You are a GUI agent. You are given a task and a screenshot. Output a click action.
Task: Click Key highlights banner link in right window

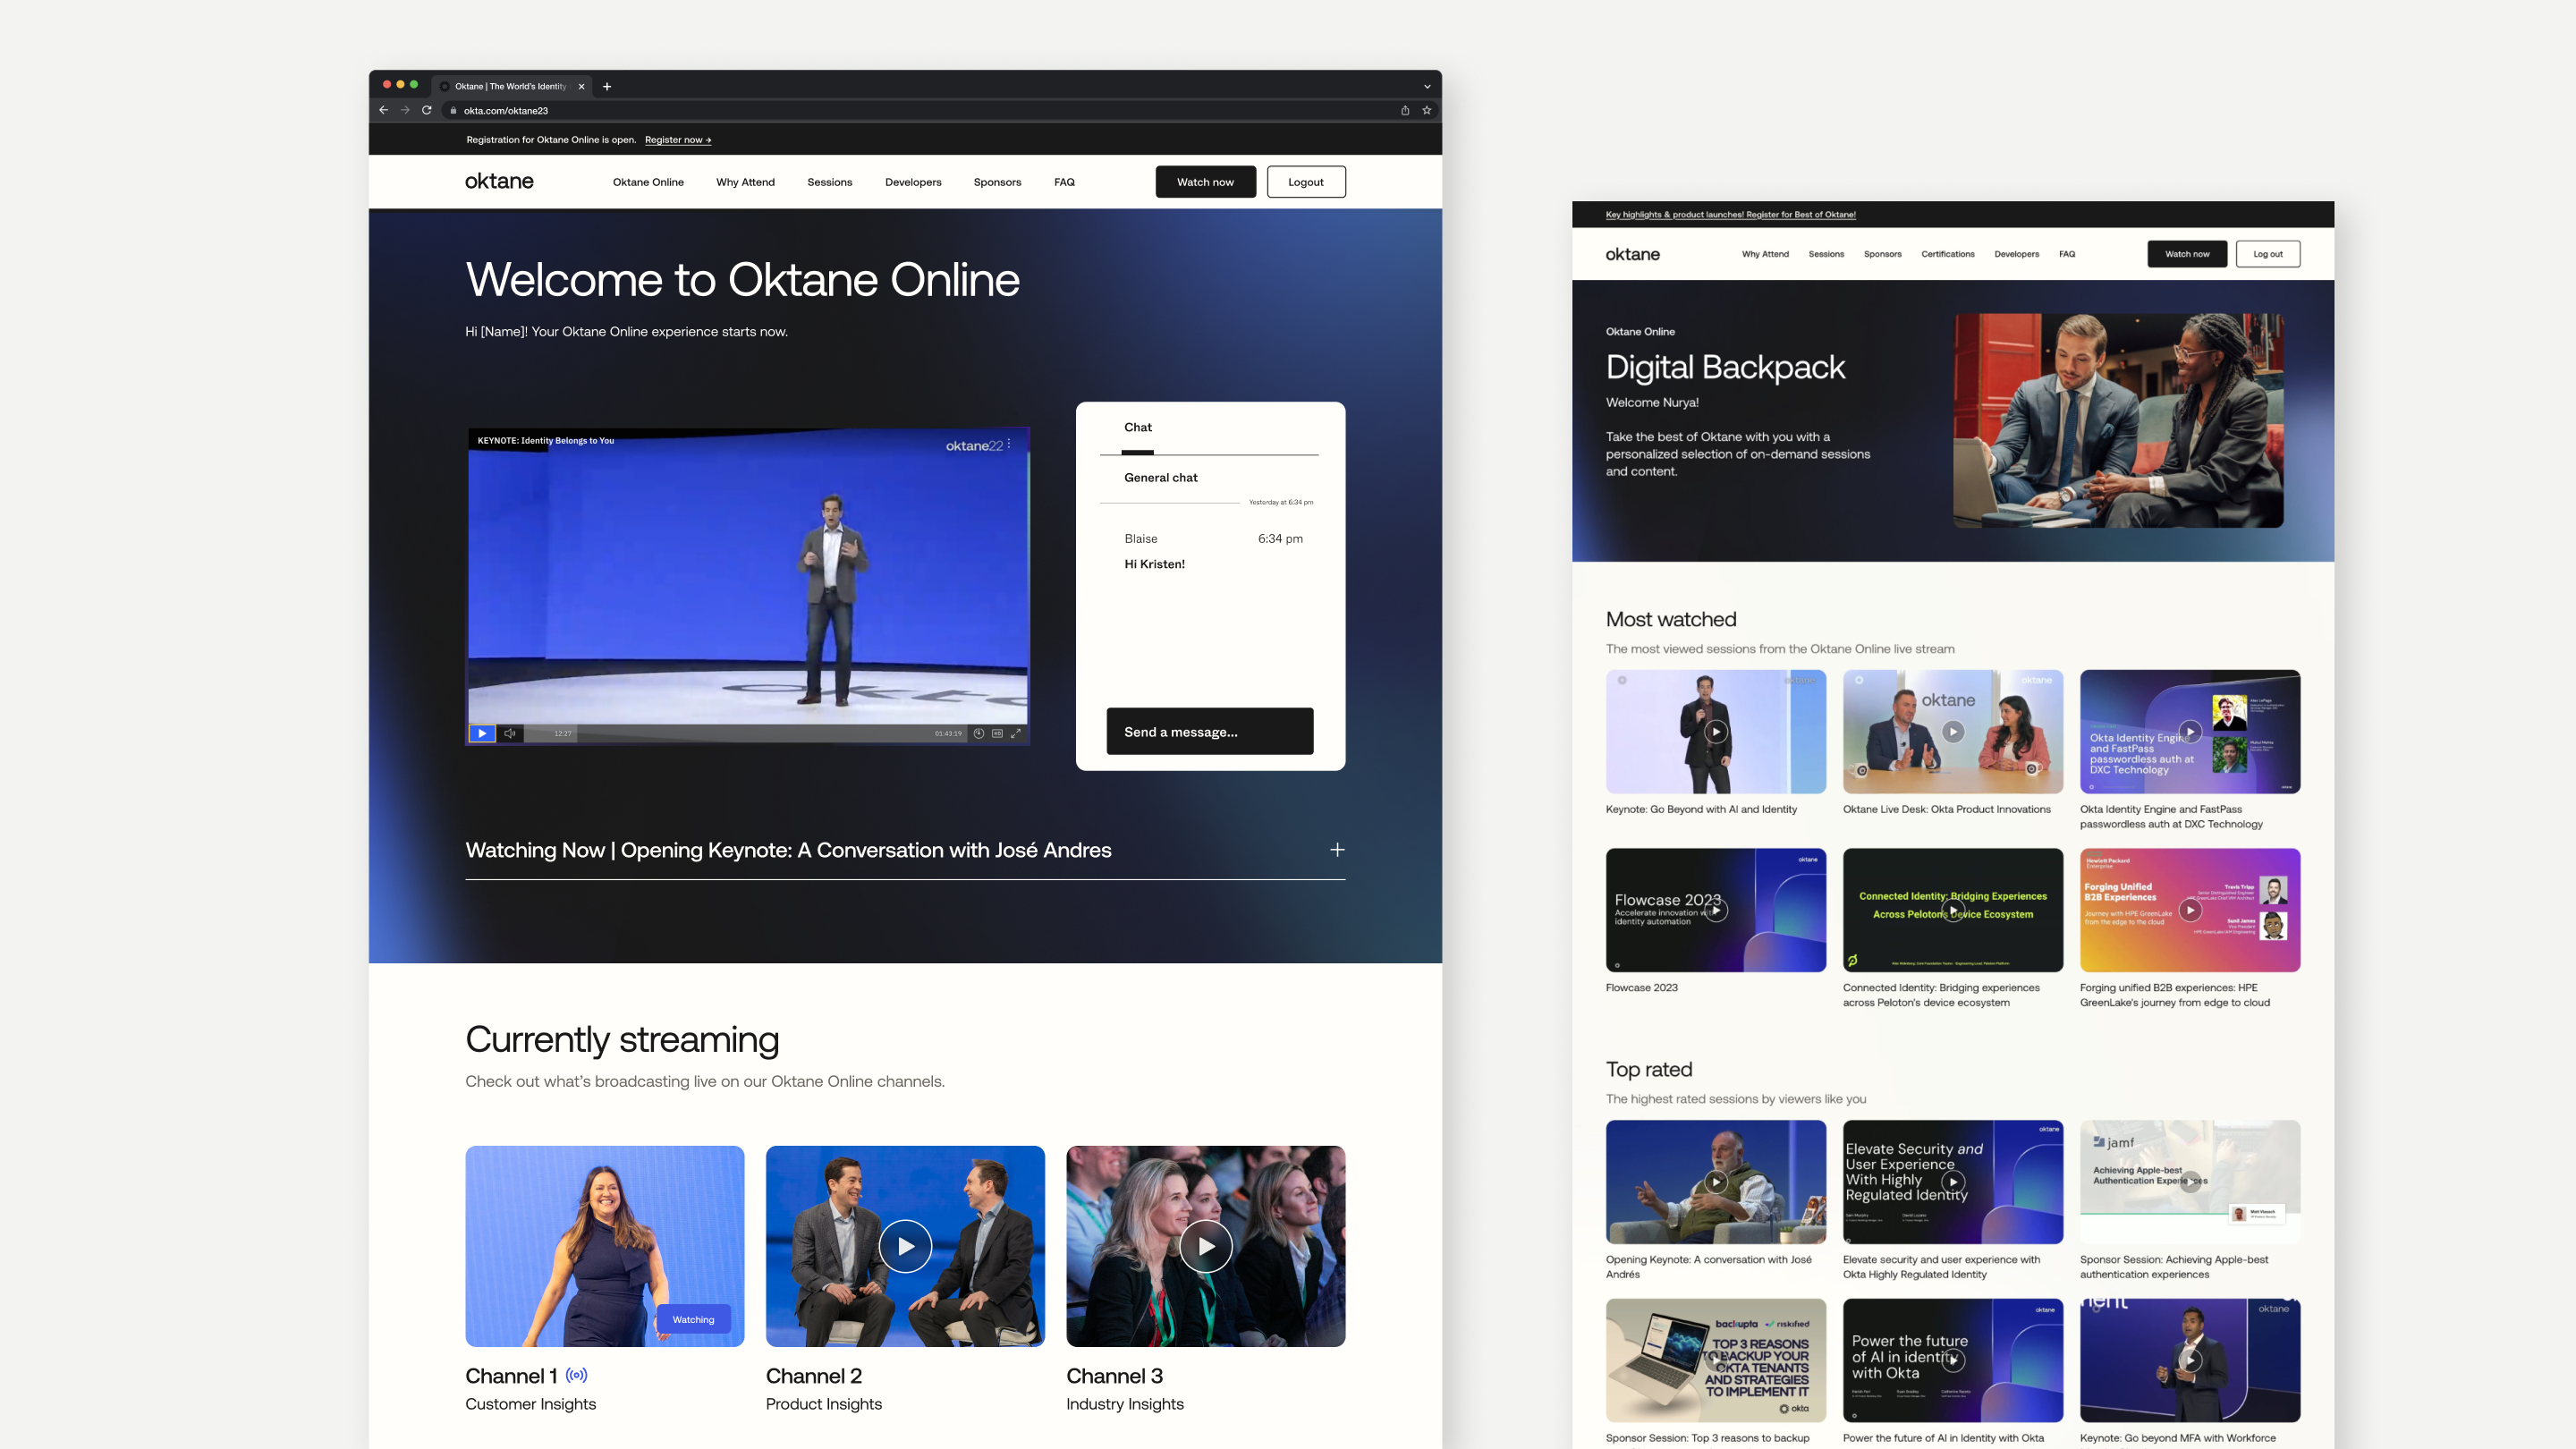click(x=1730, y=214)
